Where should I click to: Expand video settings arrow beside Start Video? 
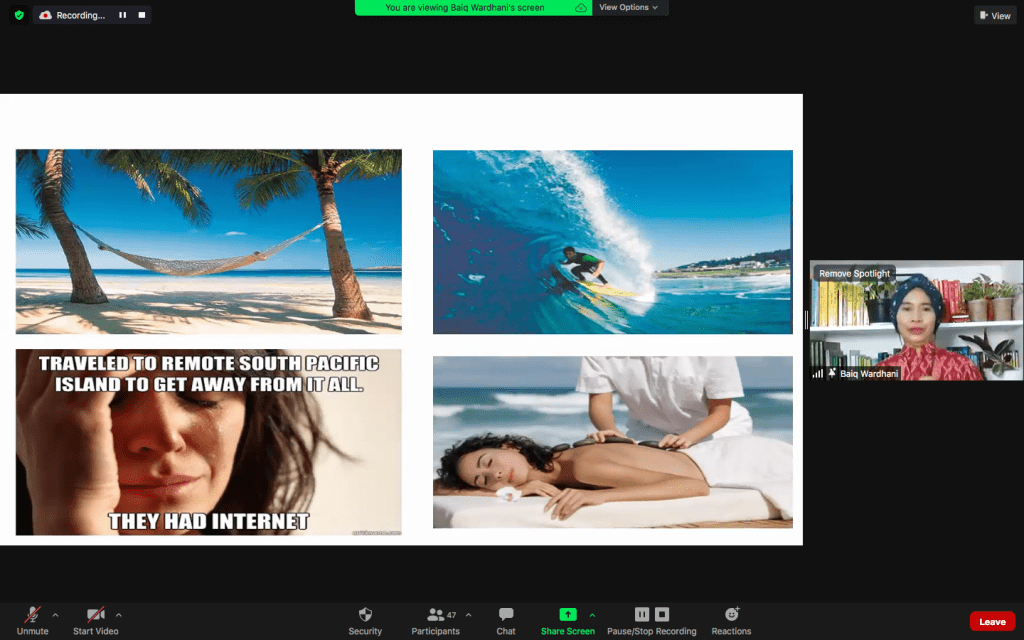point(118,615)
